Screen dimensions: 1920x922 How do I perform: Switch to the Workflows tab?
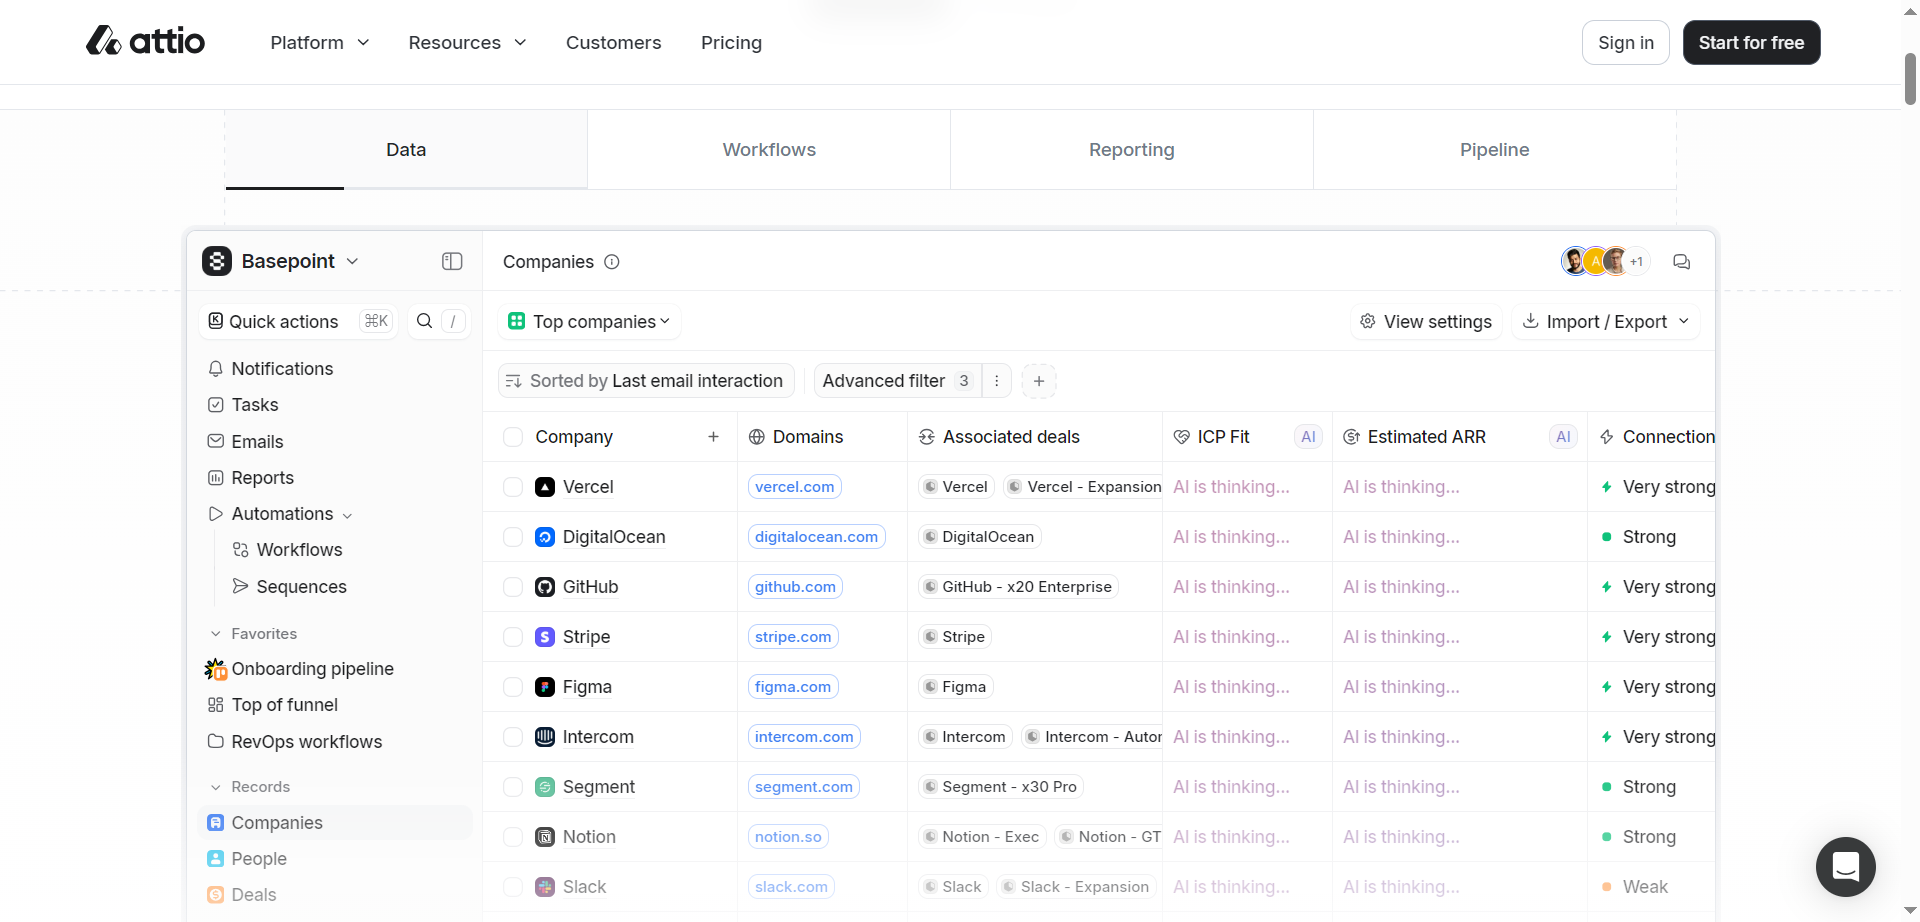[x=768, y=149]
